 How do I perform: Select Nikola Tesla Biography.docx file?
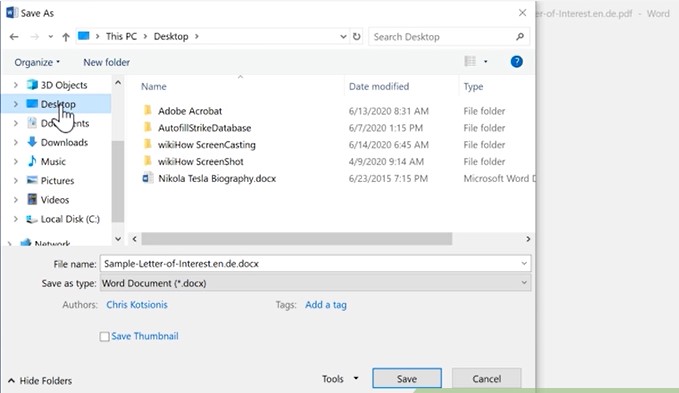(x=217, y=178)
